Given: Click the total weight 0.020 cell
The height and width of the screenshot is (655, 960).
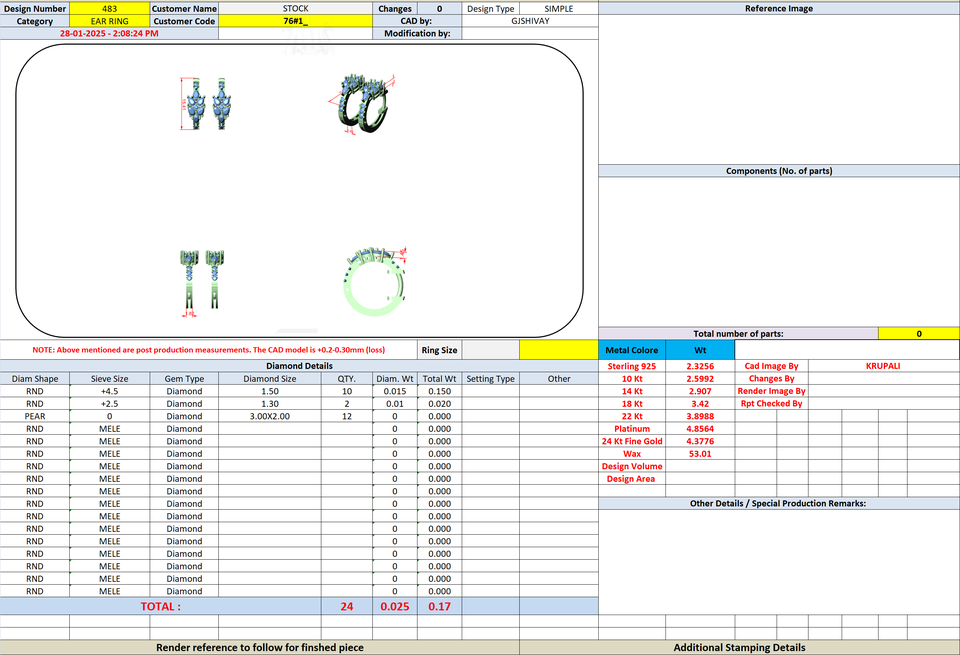Looking at the screenshot, I should 440,404.
